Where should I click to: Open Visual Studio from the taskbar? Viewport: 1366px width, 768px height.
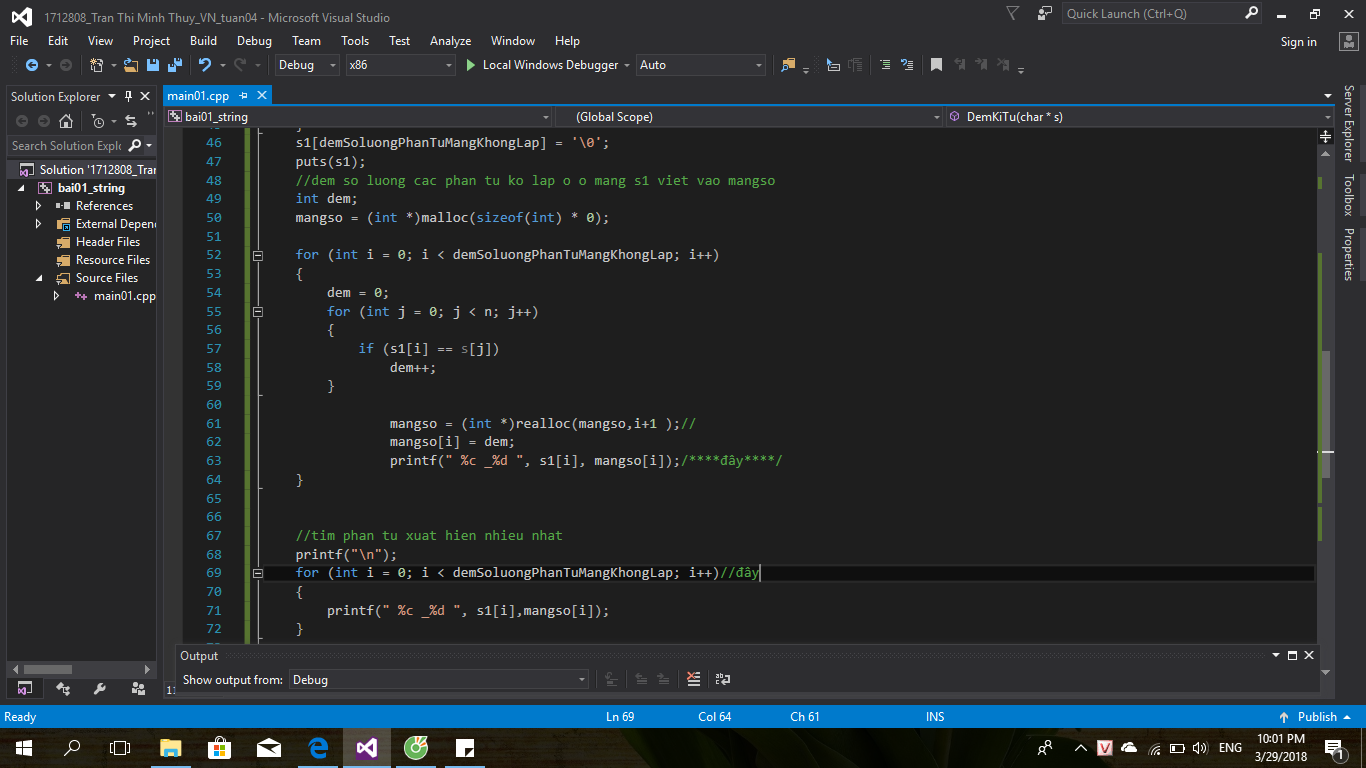(366, 747)
